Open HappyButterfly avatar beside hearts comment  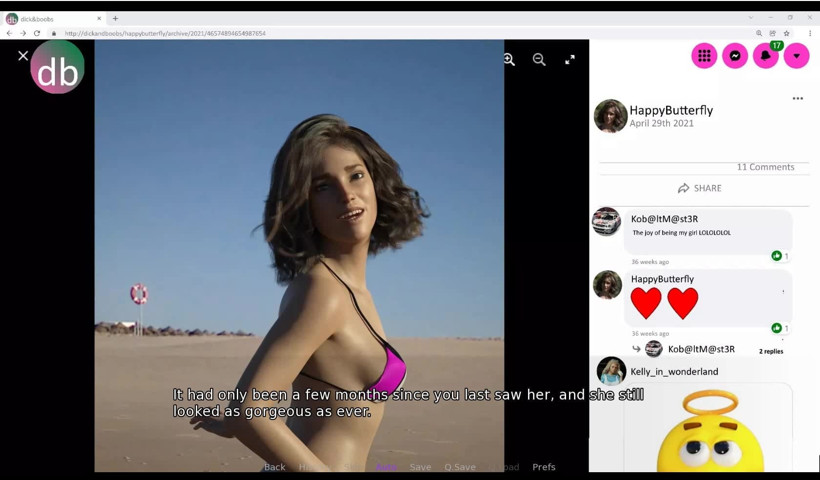pos(608,285)
